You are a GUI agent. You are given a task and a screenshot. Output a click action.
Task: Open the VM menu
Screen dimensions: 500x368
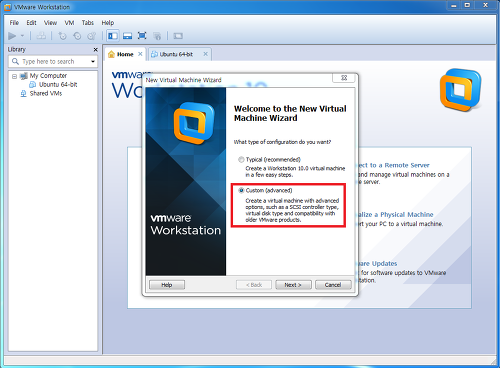[x=69, y=23]
